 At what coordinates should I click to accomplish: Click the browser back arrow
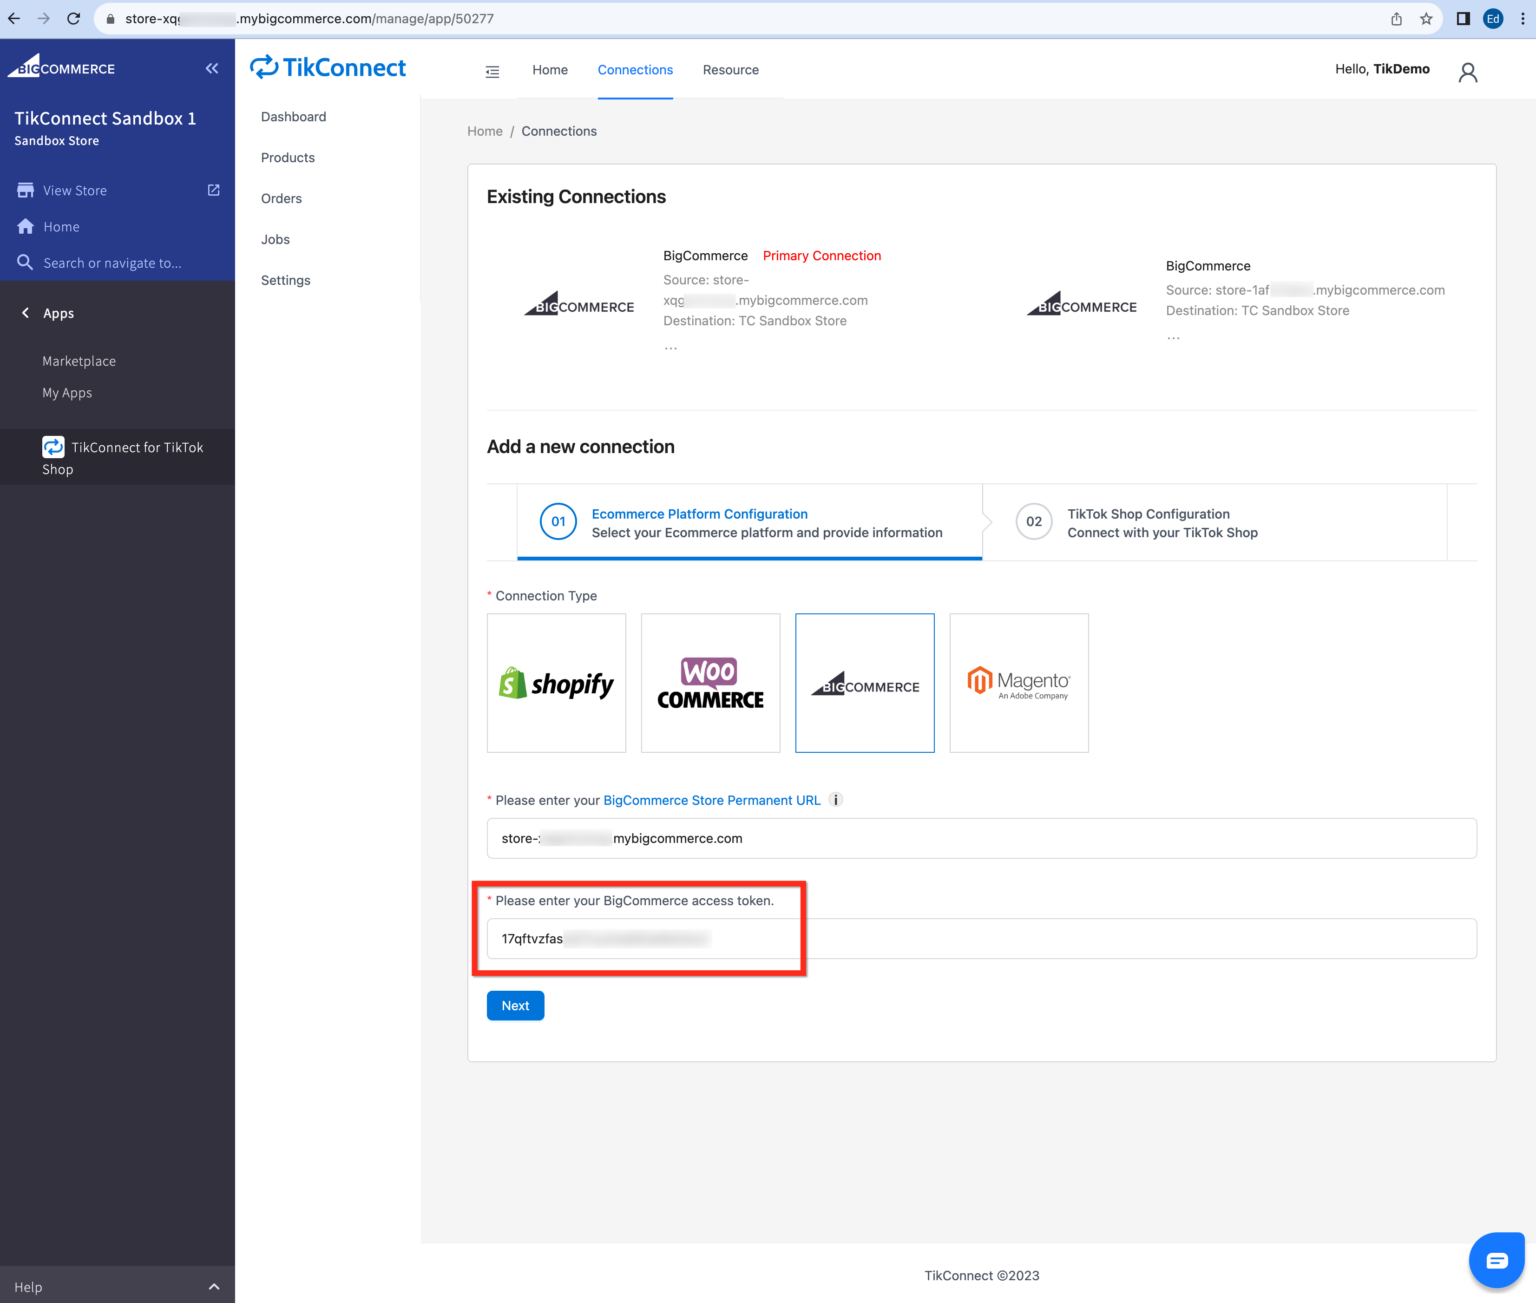[x=14, y=18]
